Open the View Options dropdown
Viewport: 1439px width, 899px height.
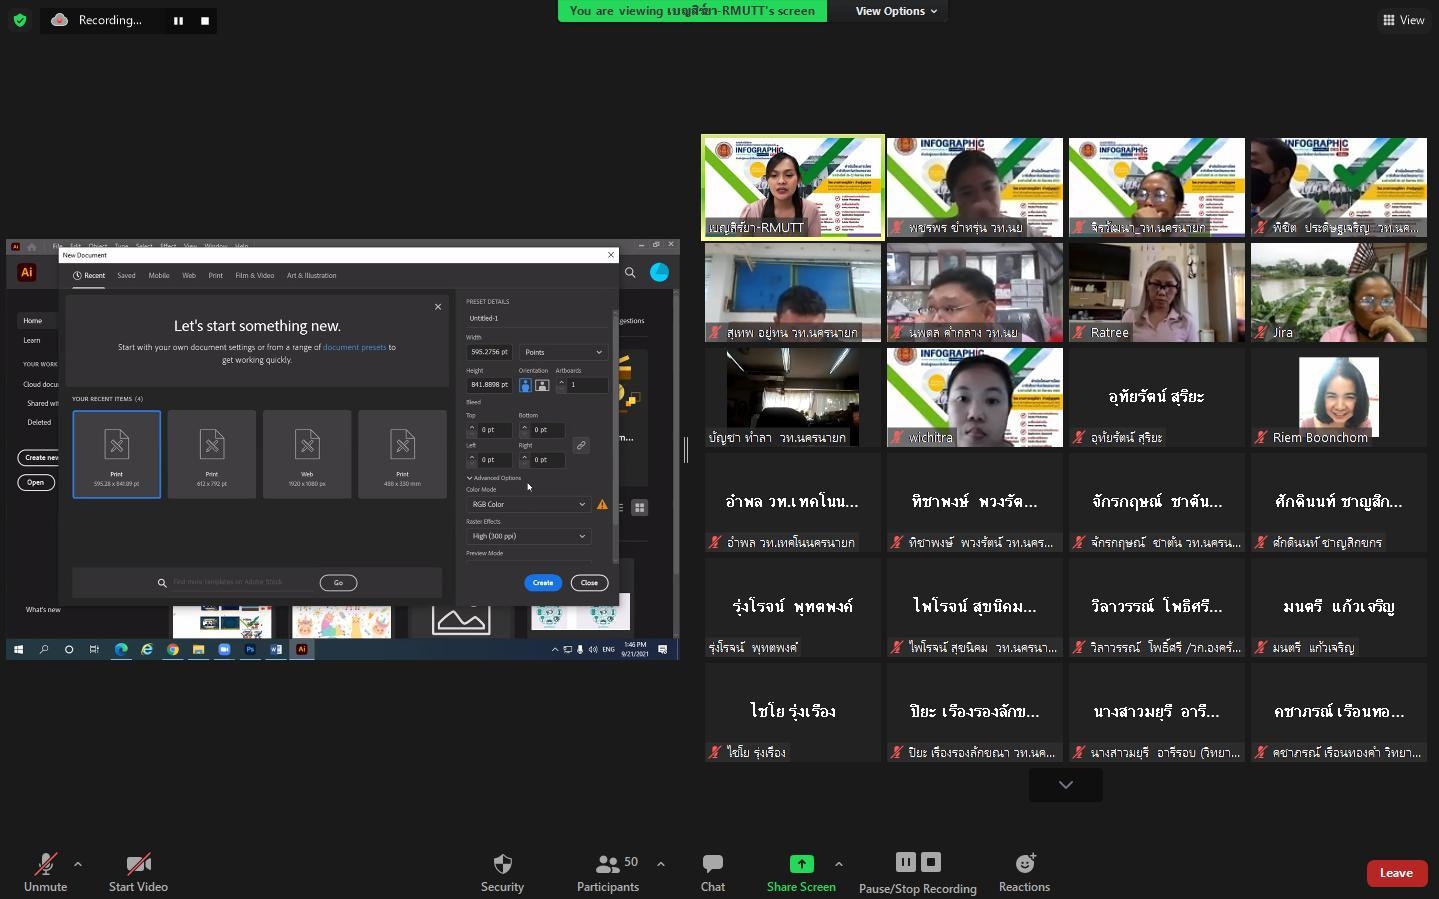896,11
